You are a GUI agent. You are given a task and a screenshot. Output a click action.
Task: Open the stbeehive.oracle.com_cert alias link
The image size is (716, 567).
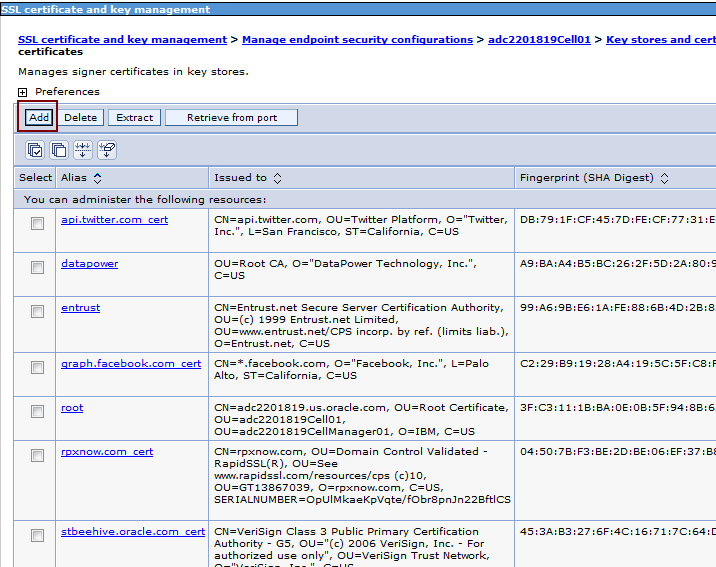133,531
